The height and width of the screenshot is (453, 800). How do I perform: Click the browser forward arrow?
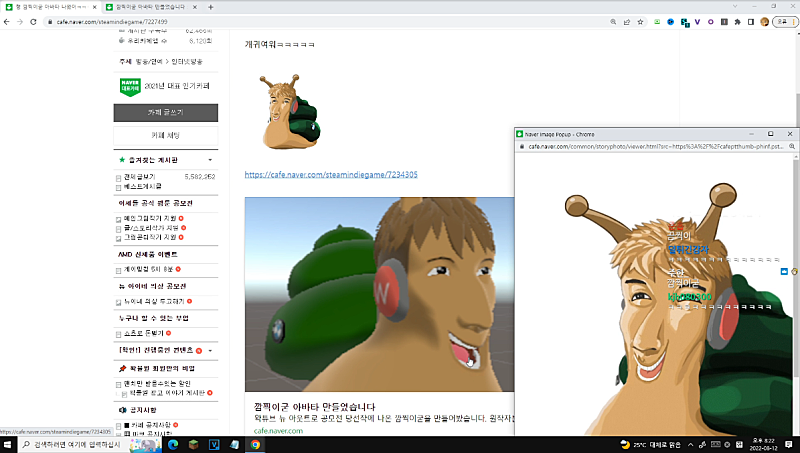20,22
